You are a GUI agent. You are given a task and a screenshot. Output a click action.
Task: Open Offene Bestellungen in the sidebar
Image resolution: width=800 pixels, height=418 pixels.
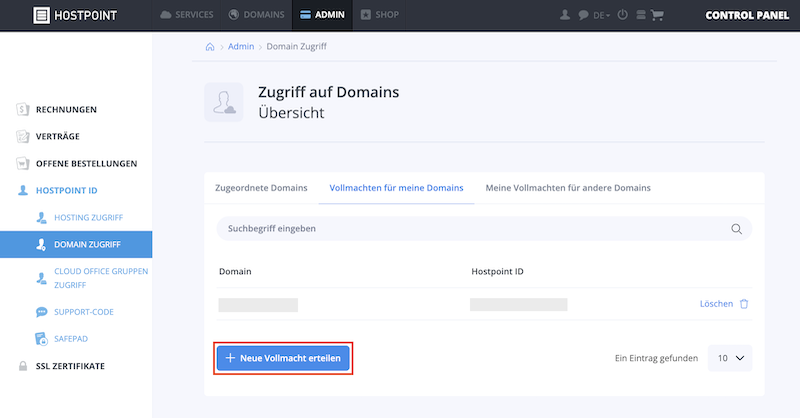(86, 163)
